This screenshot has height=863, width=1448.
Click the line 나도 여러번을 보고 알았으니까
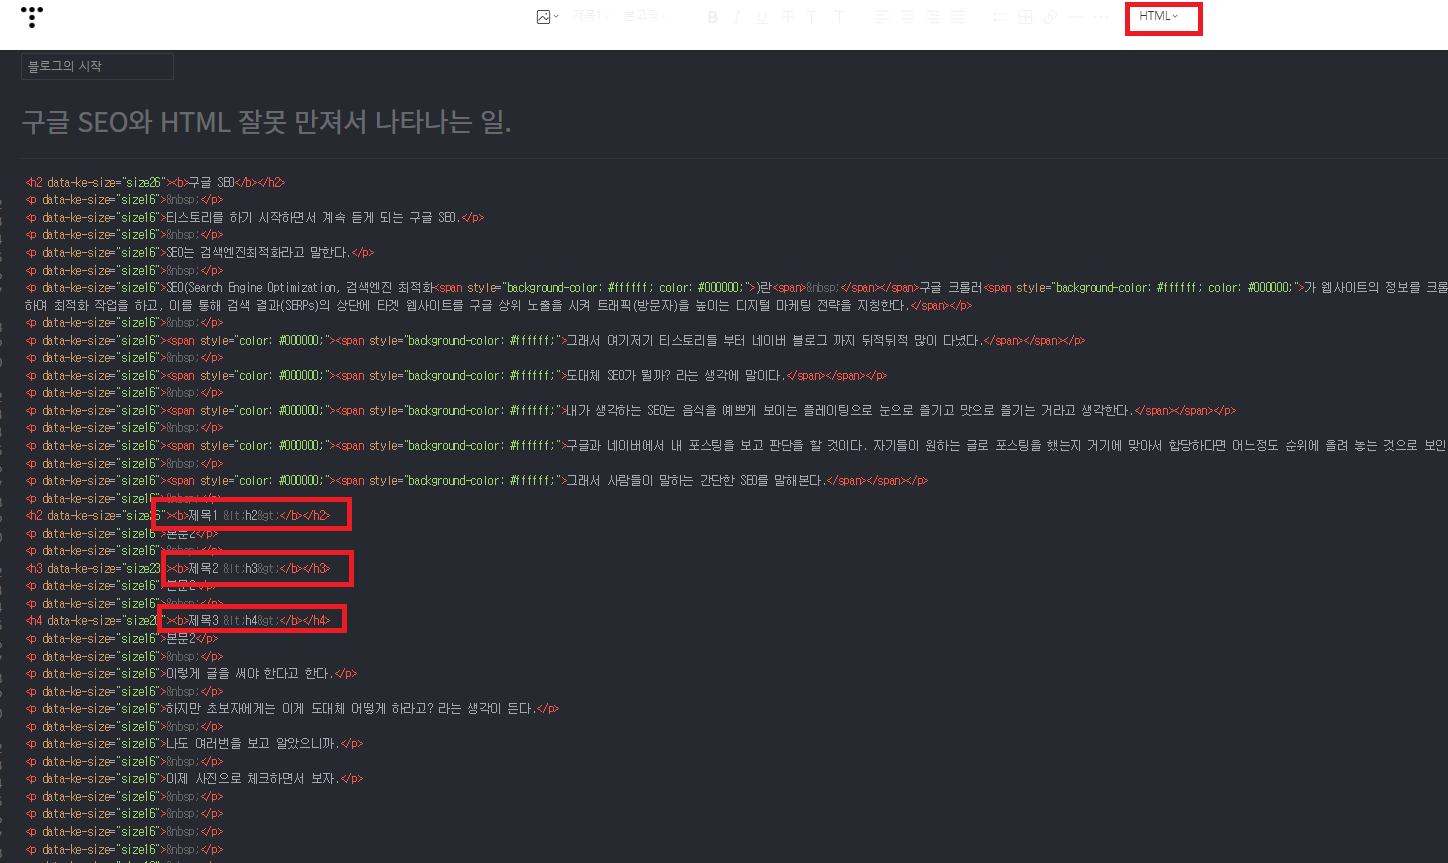[194, 744]
